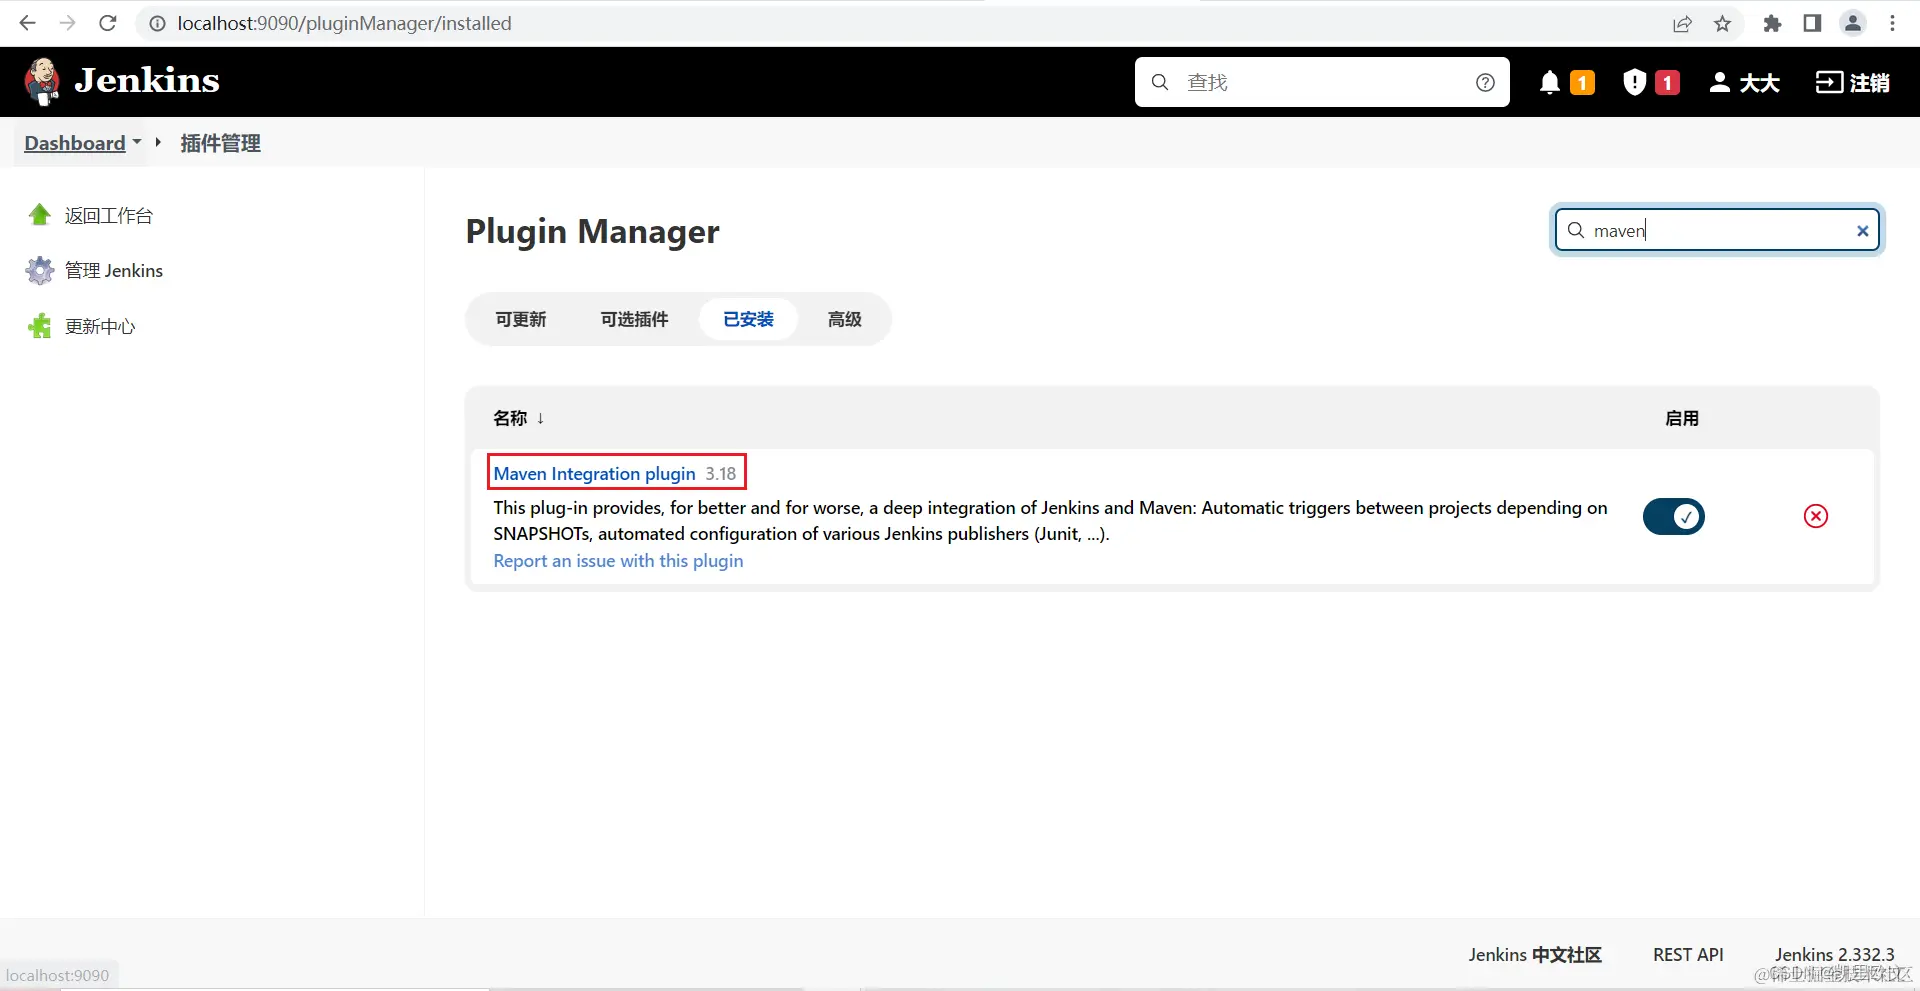Screen dimensions: 1920x991
Task: Open the Jenkins 中文社区 footer link
Action: pos(1534,954)
